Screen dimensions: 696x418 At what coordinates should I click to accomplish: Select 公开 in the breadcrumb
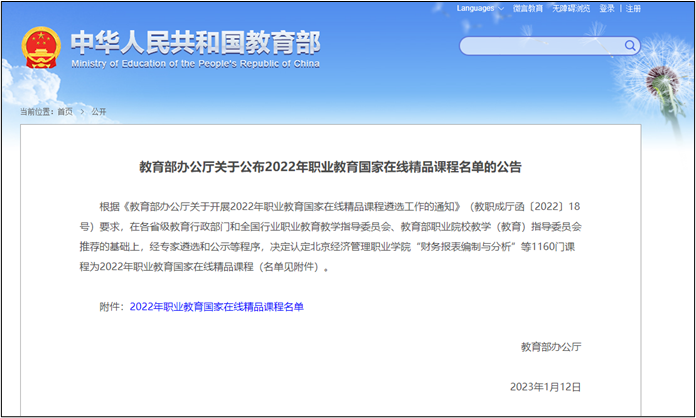(x=99, y=111)
